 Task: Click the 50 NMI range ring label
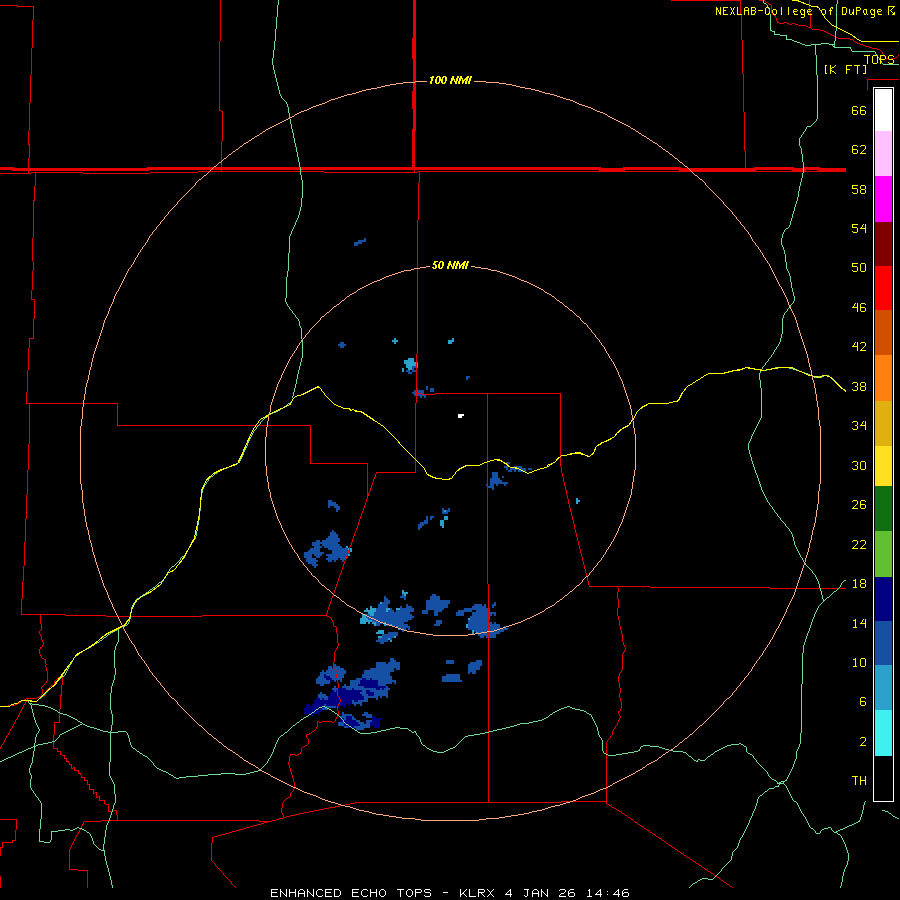coord(450,265)
